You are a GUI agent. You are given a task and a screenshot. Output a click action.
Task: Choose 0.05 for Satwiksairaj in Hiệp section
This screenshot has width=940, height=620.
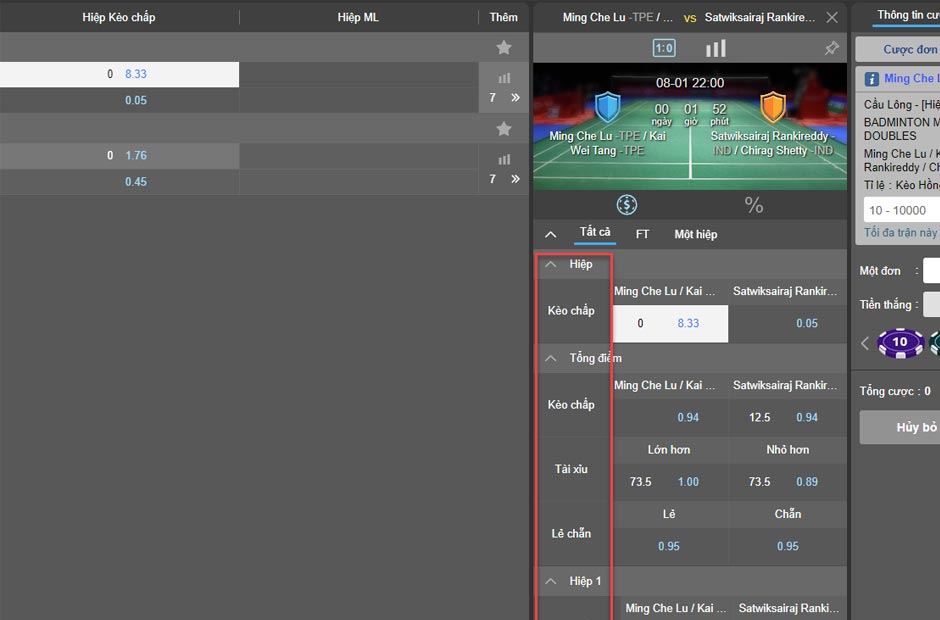[x=788, y=323]
